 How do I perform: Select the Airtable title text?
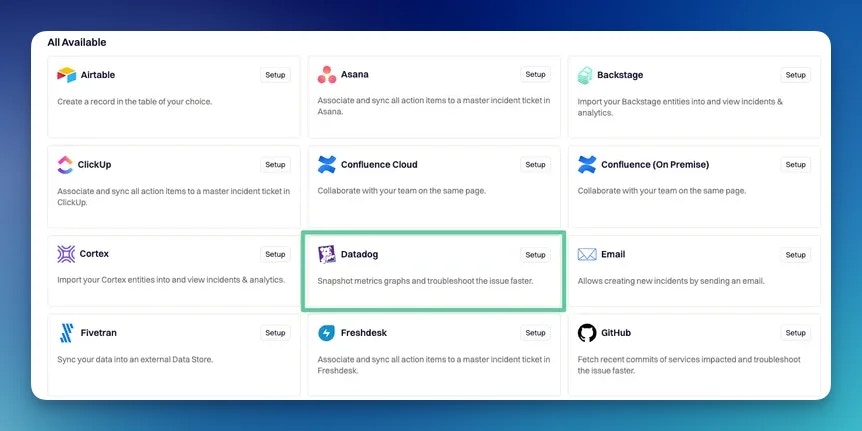point(98,75)
